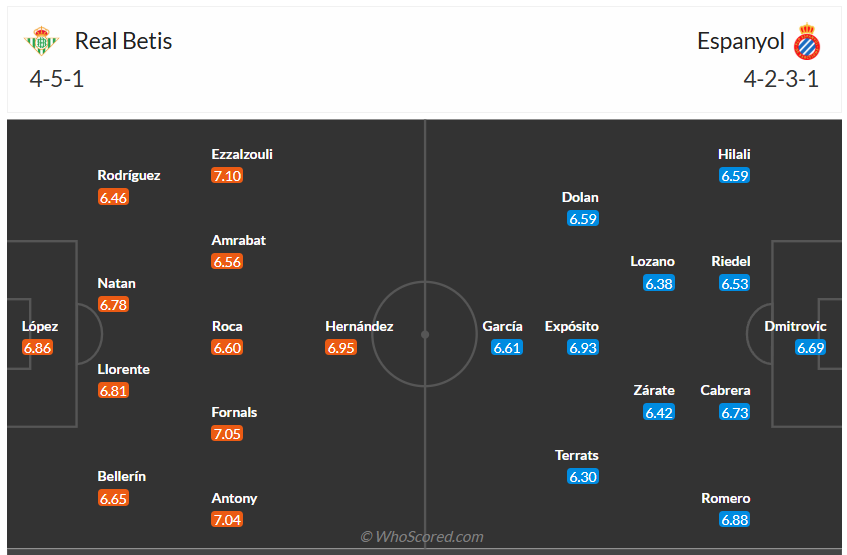Click Romero's 6.88 rating badge

point(734,520)
